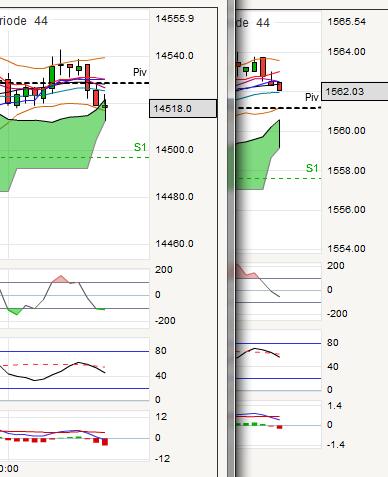Click the vertical divider between the charts

click(x=231, y=238)
